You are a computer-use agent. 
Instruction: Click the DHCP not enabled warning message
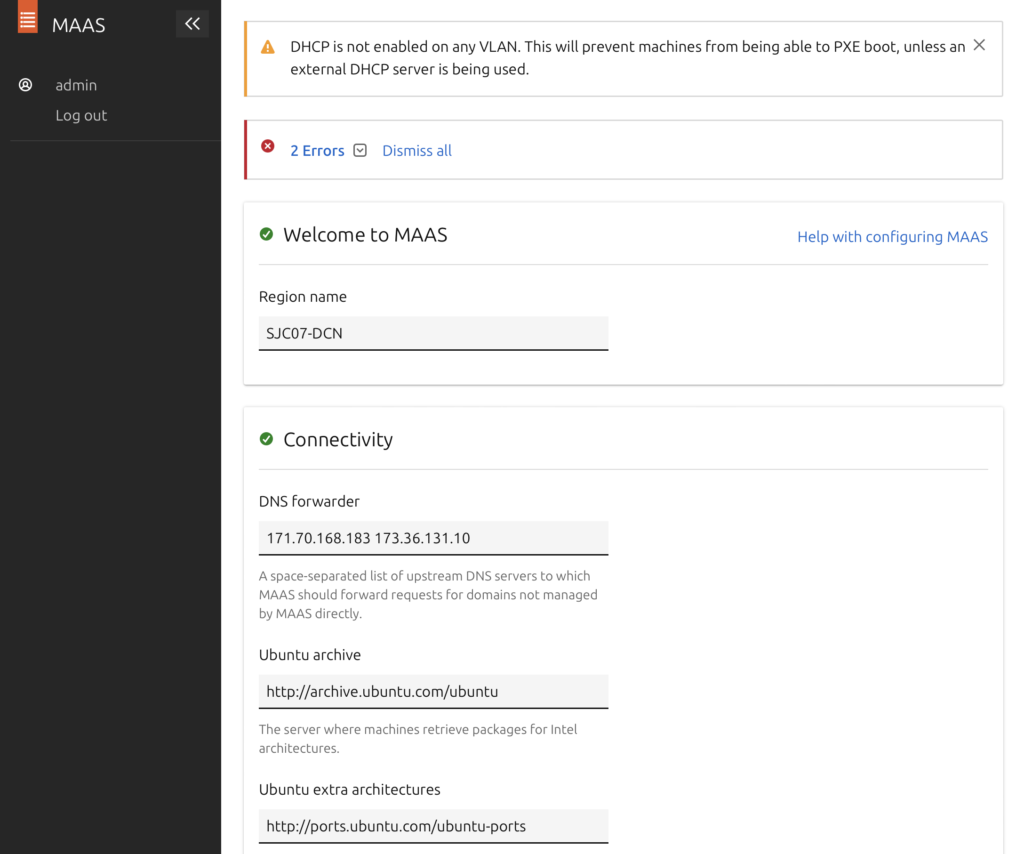(x=628, y=58)
